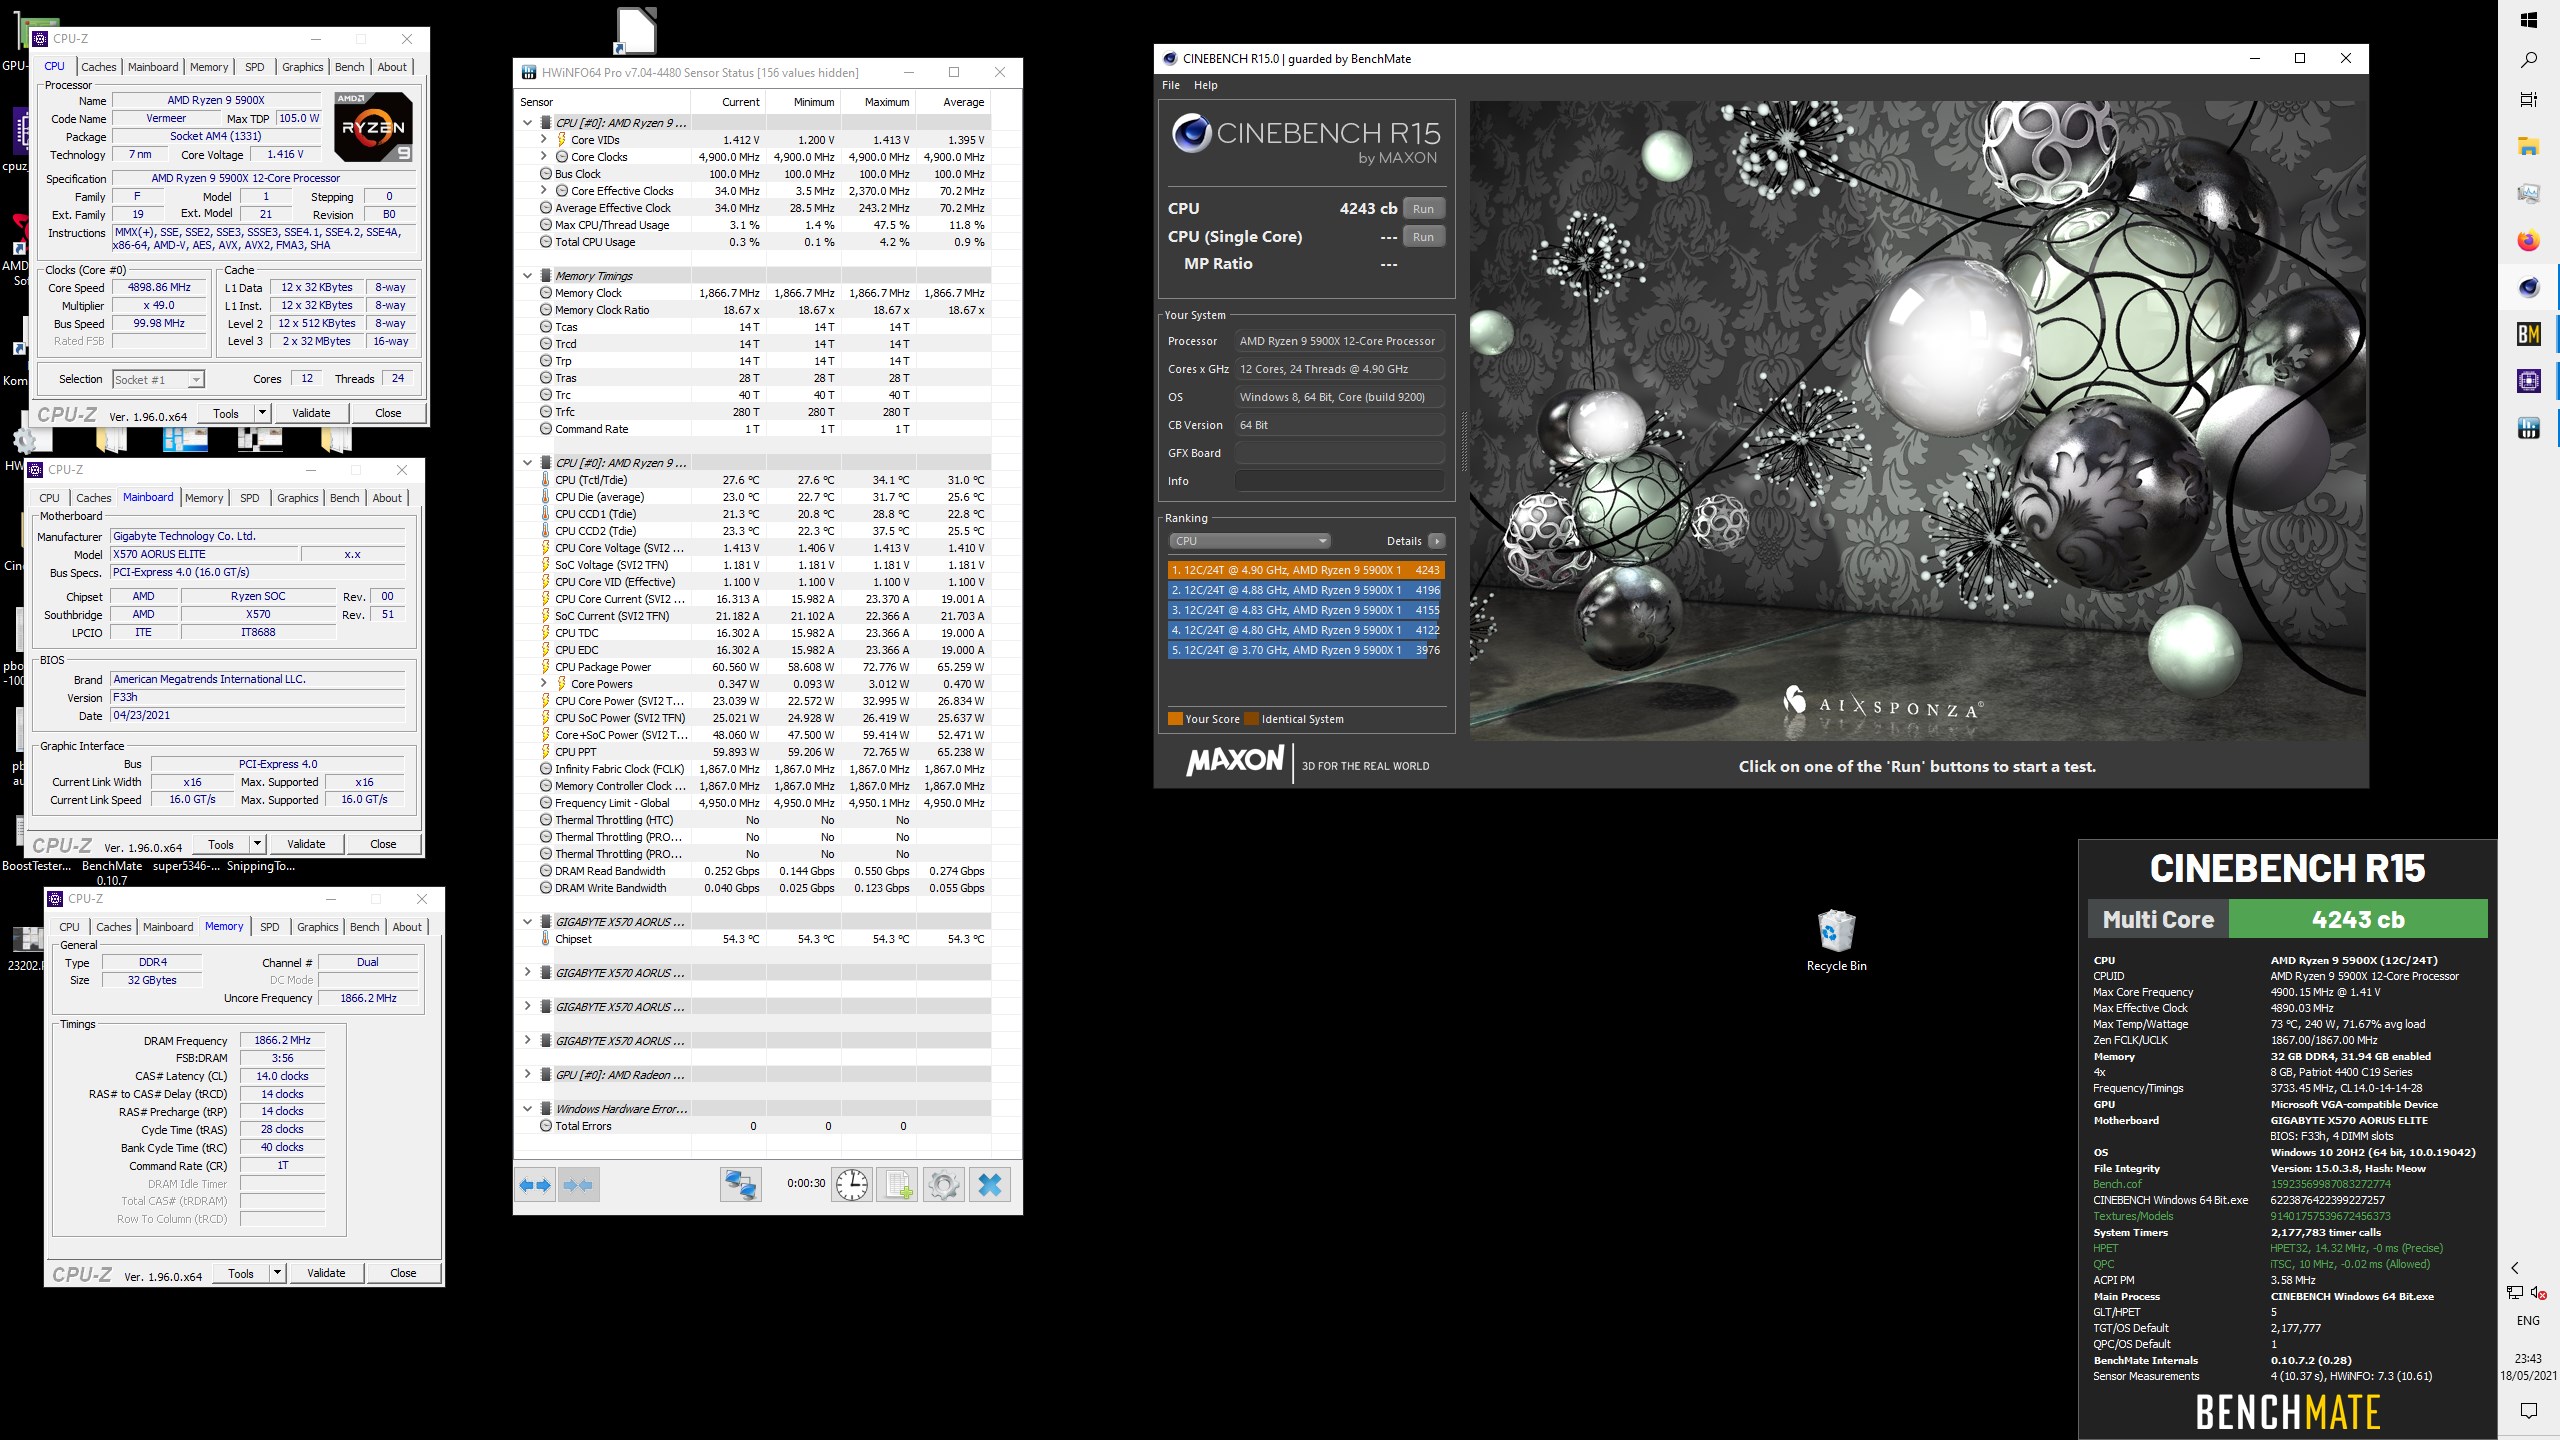Image resolution: width=2560 pixels, height=1440 pixels.
Task: Click Validate in CPU-Z Memory window
Action: coord(326,1273)
